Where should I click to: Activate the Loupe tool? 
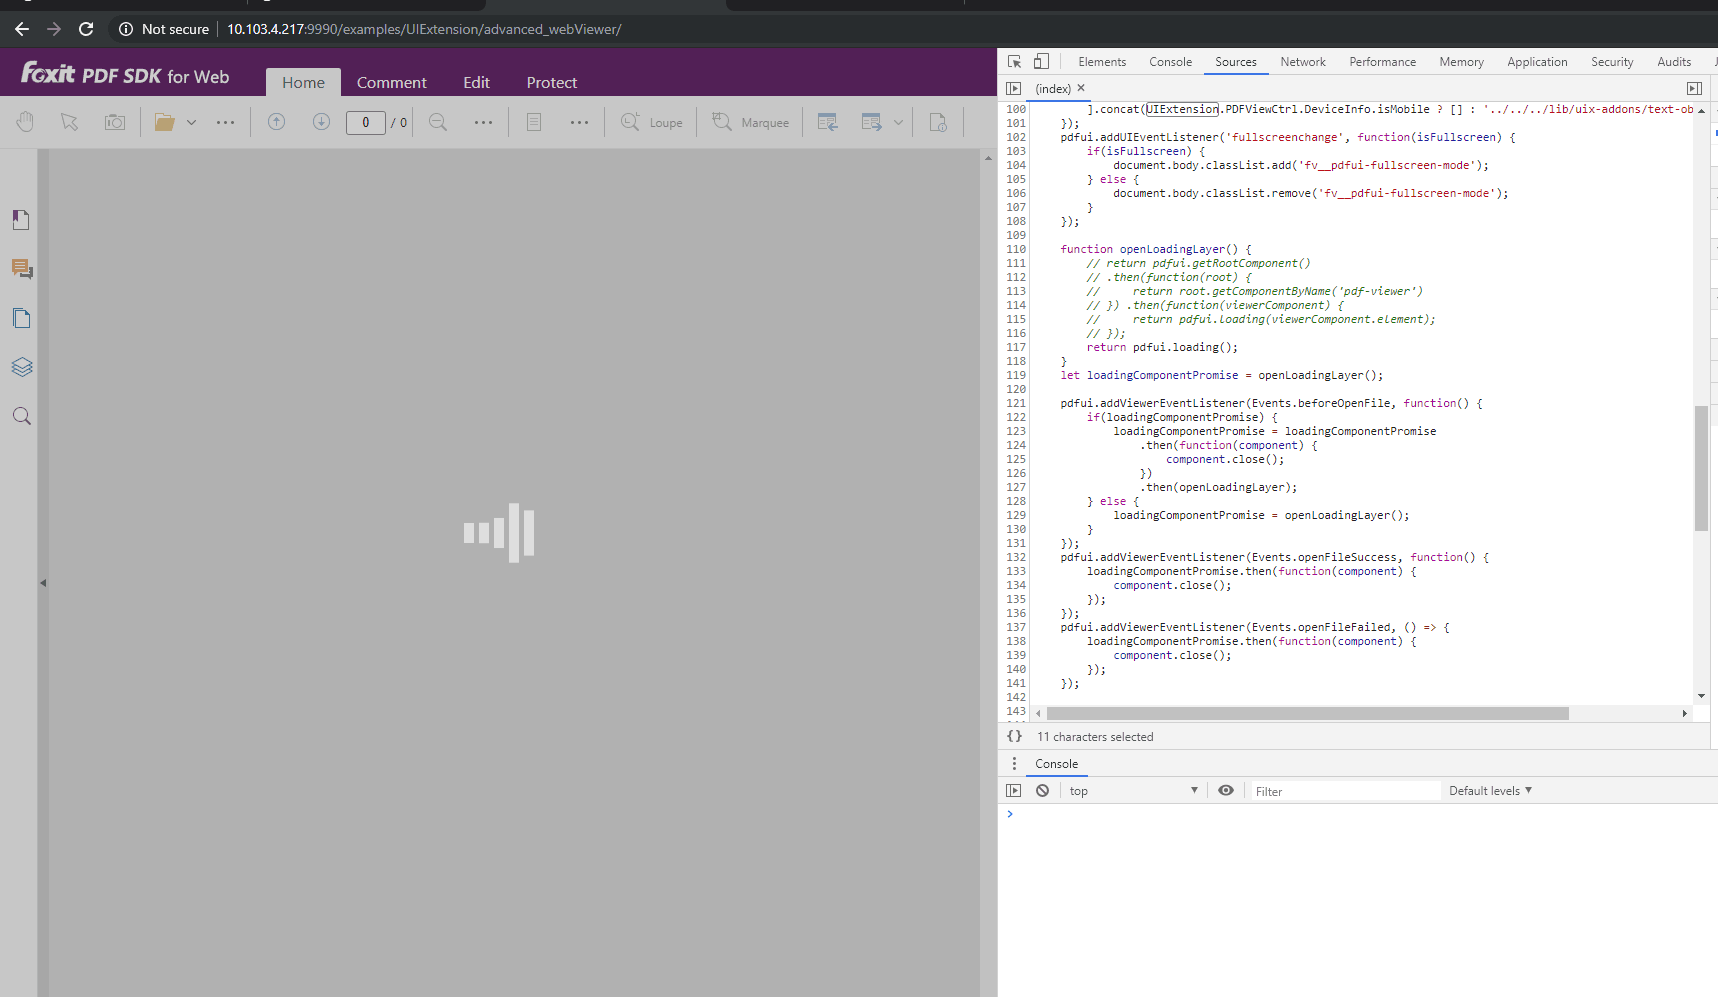pos(652,122)
